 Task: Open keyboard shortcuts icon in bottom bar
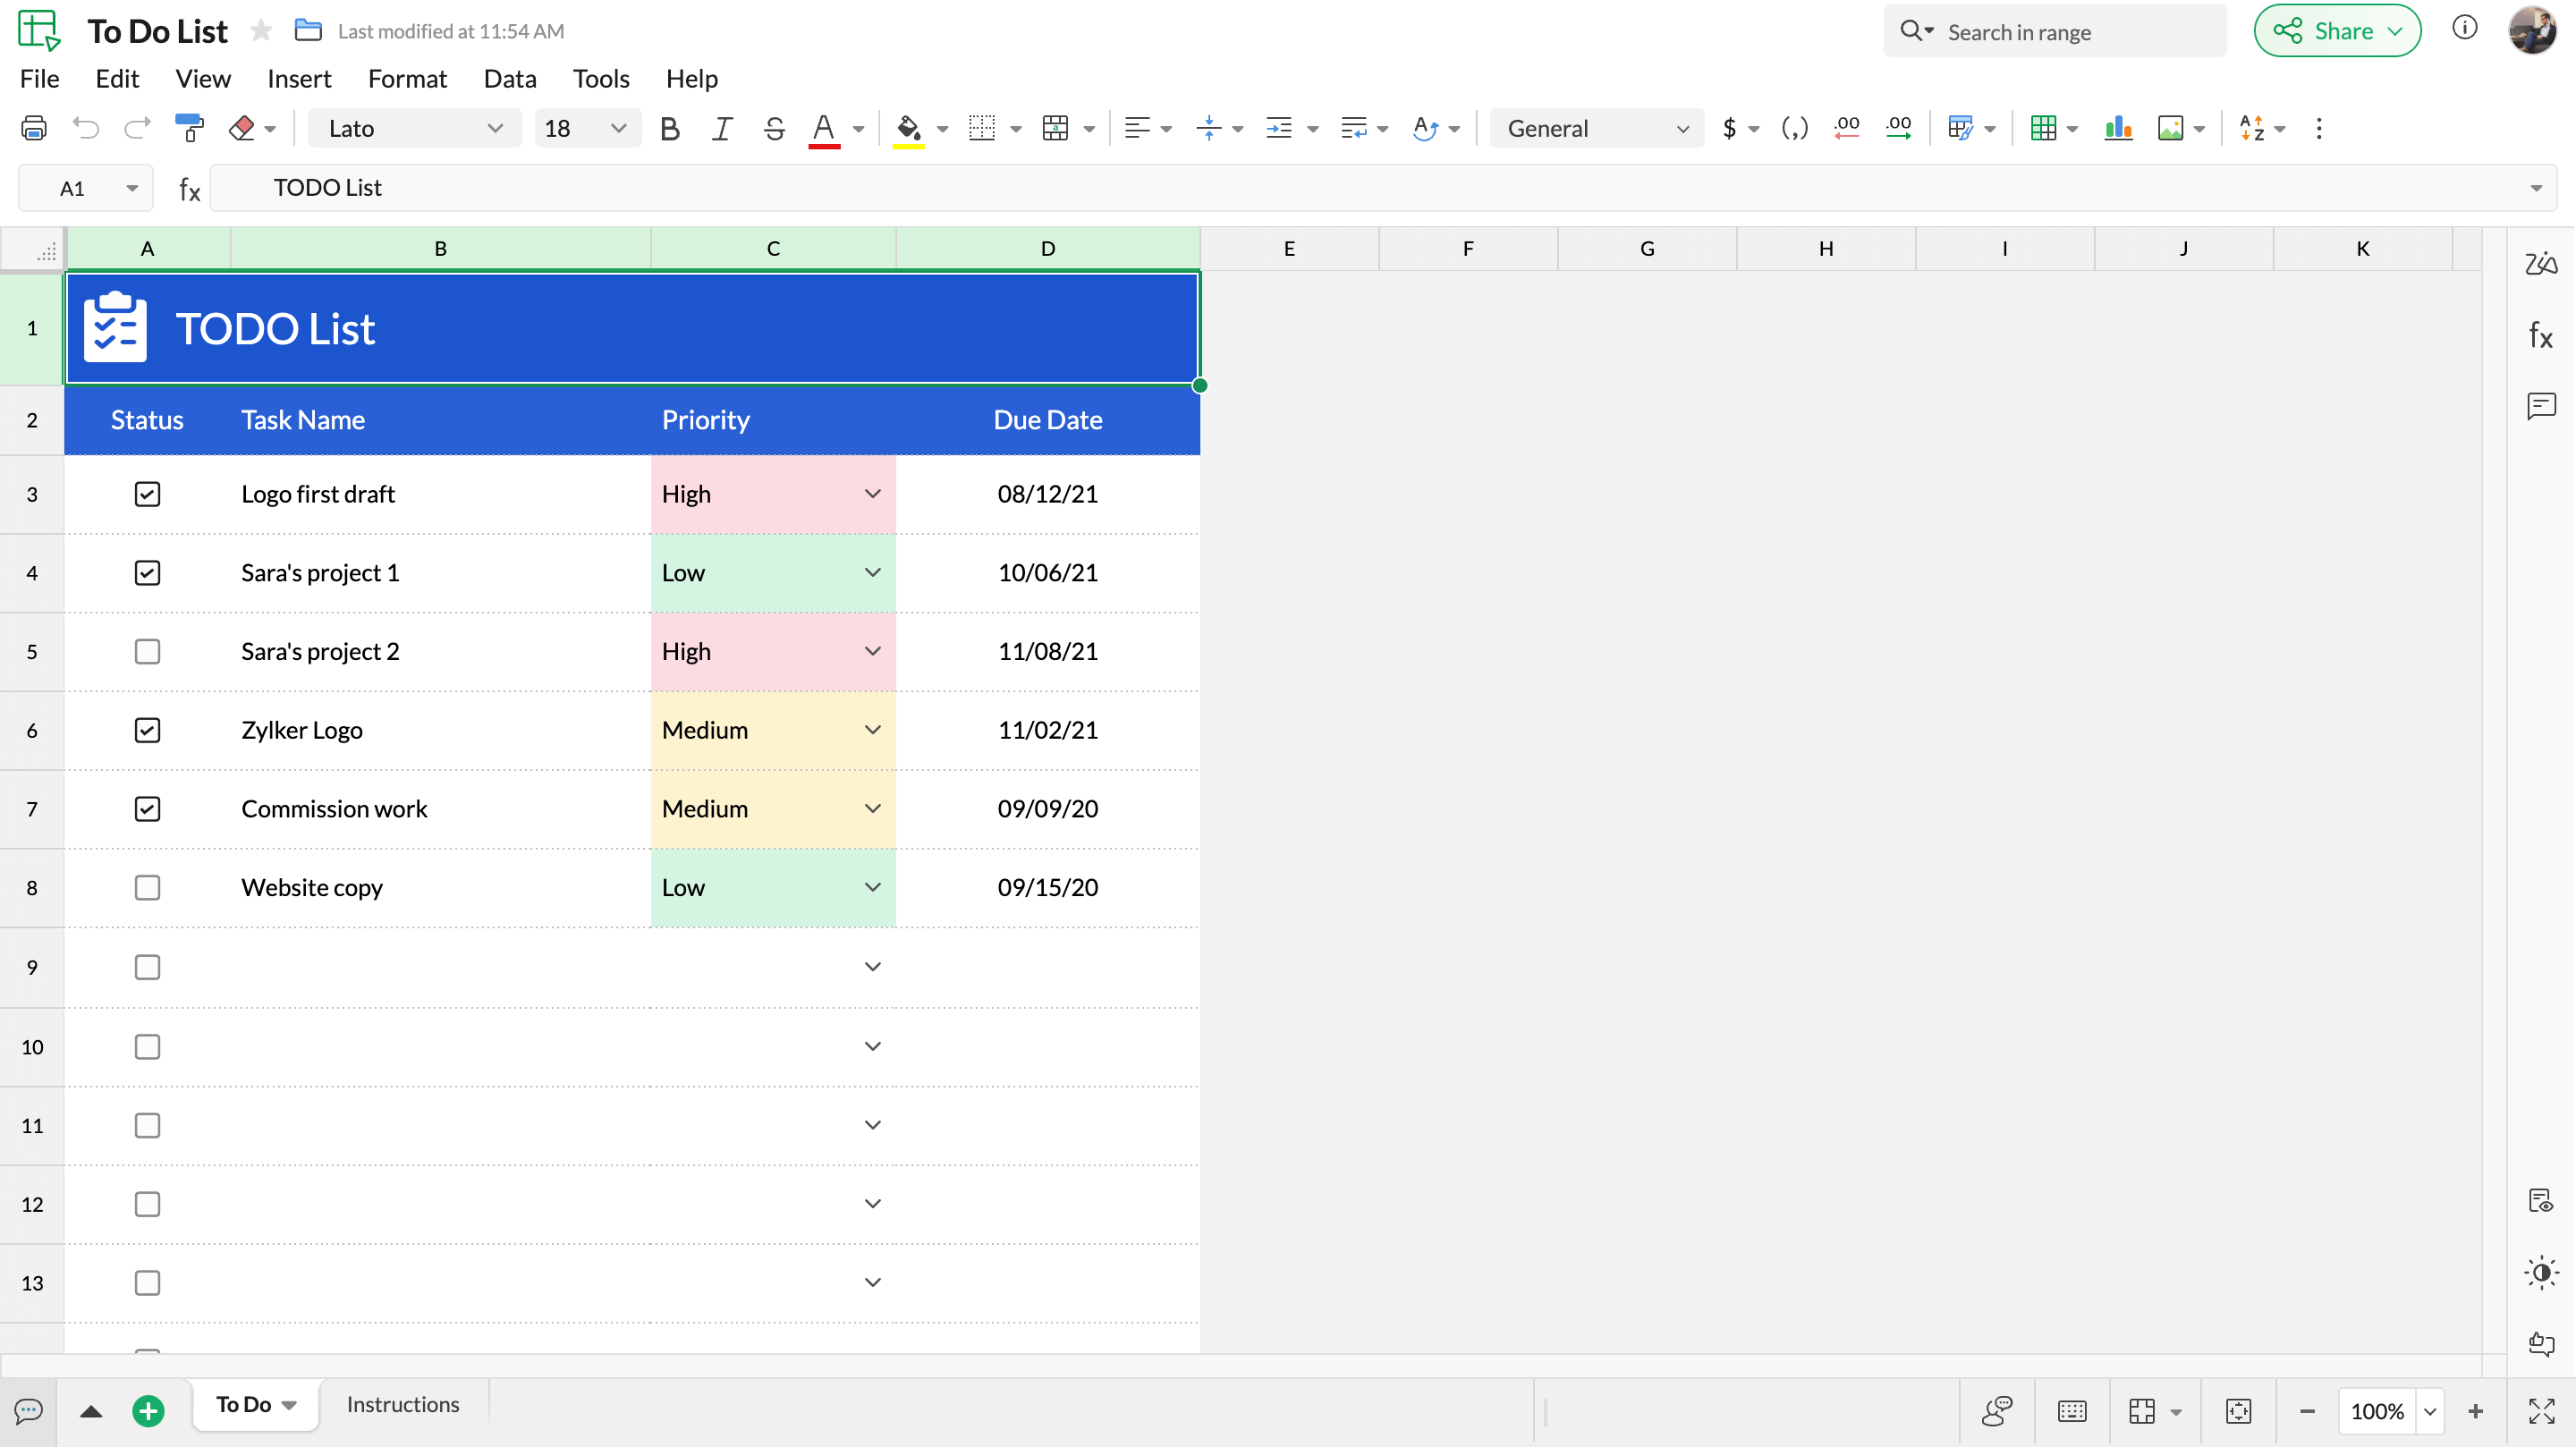click(2071, 1411)
